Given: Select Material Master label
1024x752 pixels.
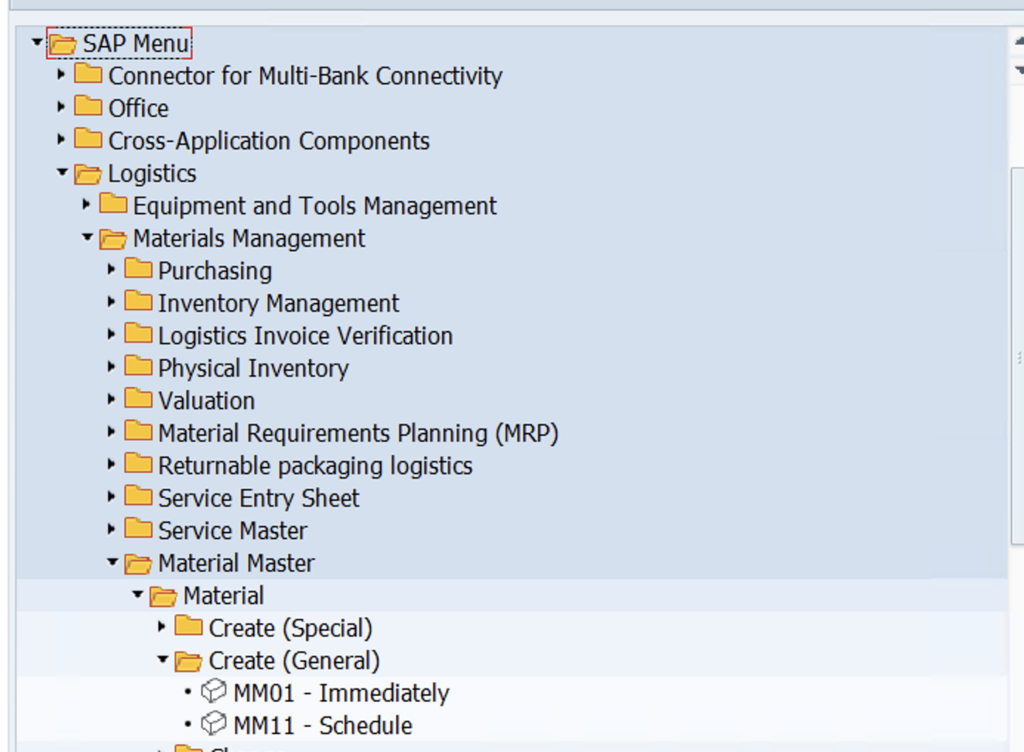Looking at the screenshot, I should [x=236, y=563].
